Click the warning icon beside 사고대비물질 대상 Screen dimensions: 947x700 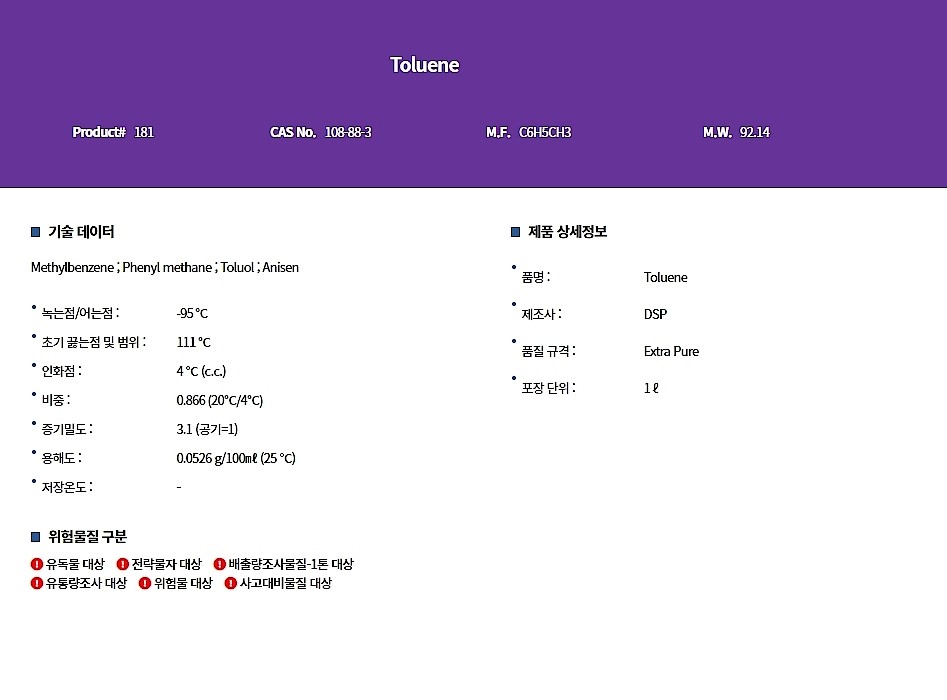pyautogui.click(x=231, y=583)
